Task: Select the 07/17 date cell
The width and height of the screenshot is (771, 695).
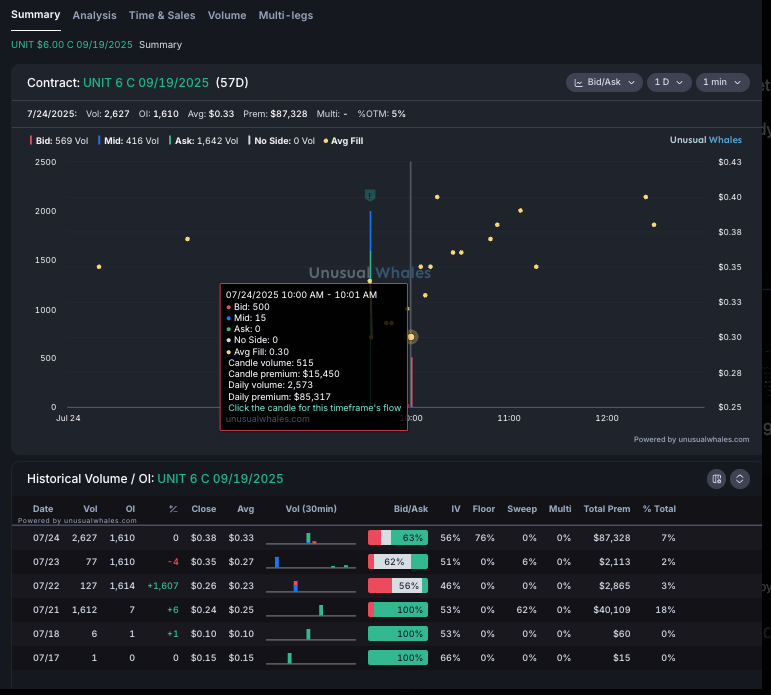Action: click(46, 658)
